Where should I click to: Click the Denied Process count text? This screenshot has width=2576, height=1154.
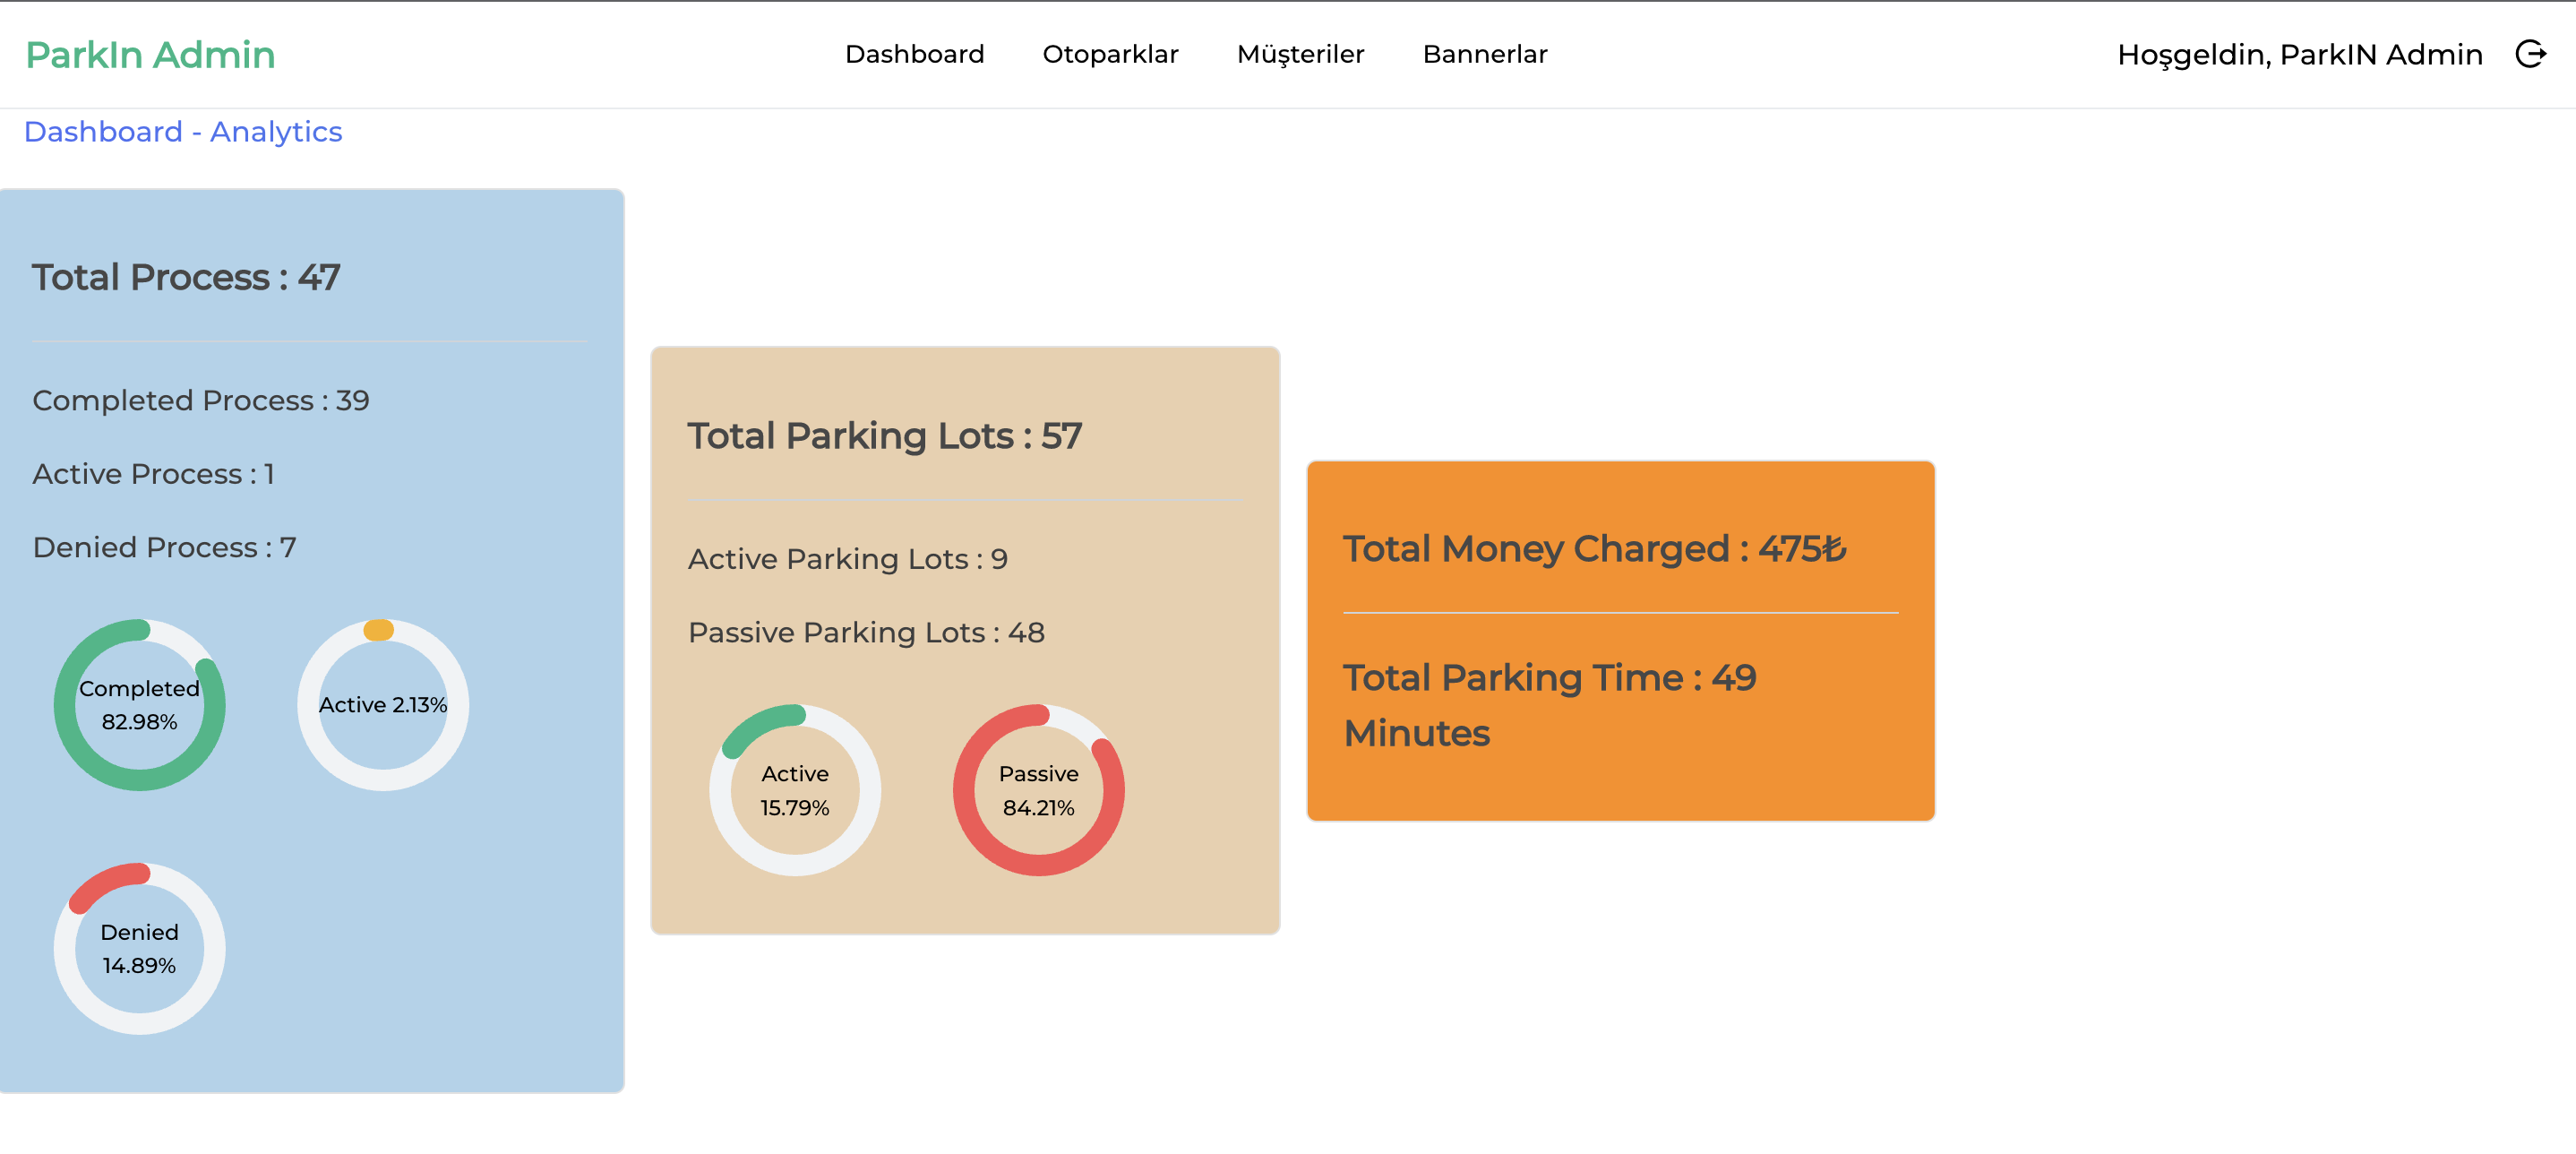point(164,547)
